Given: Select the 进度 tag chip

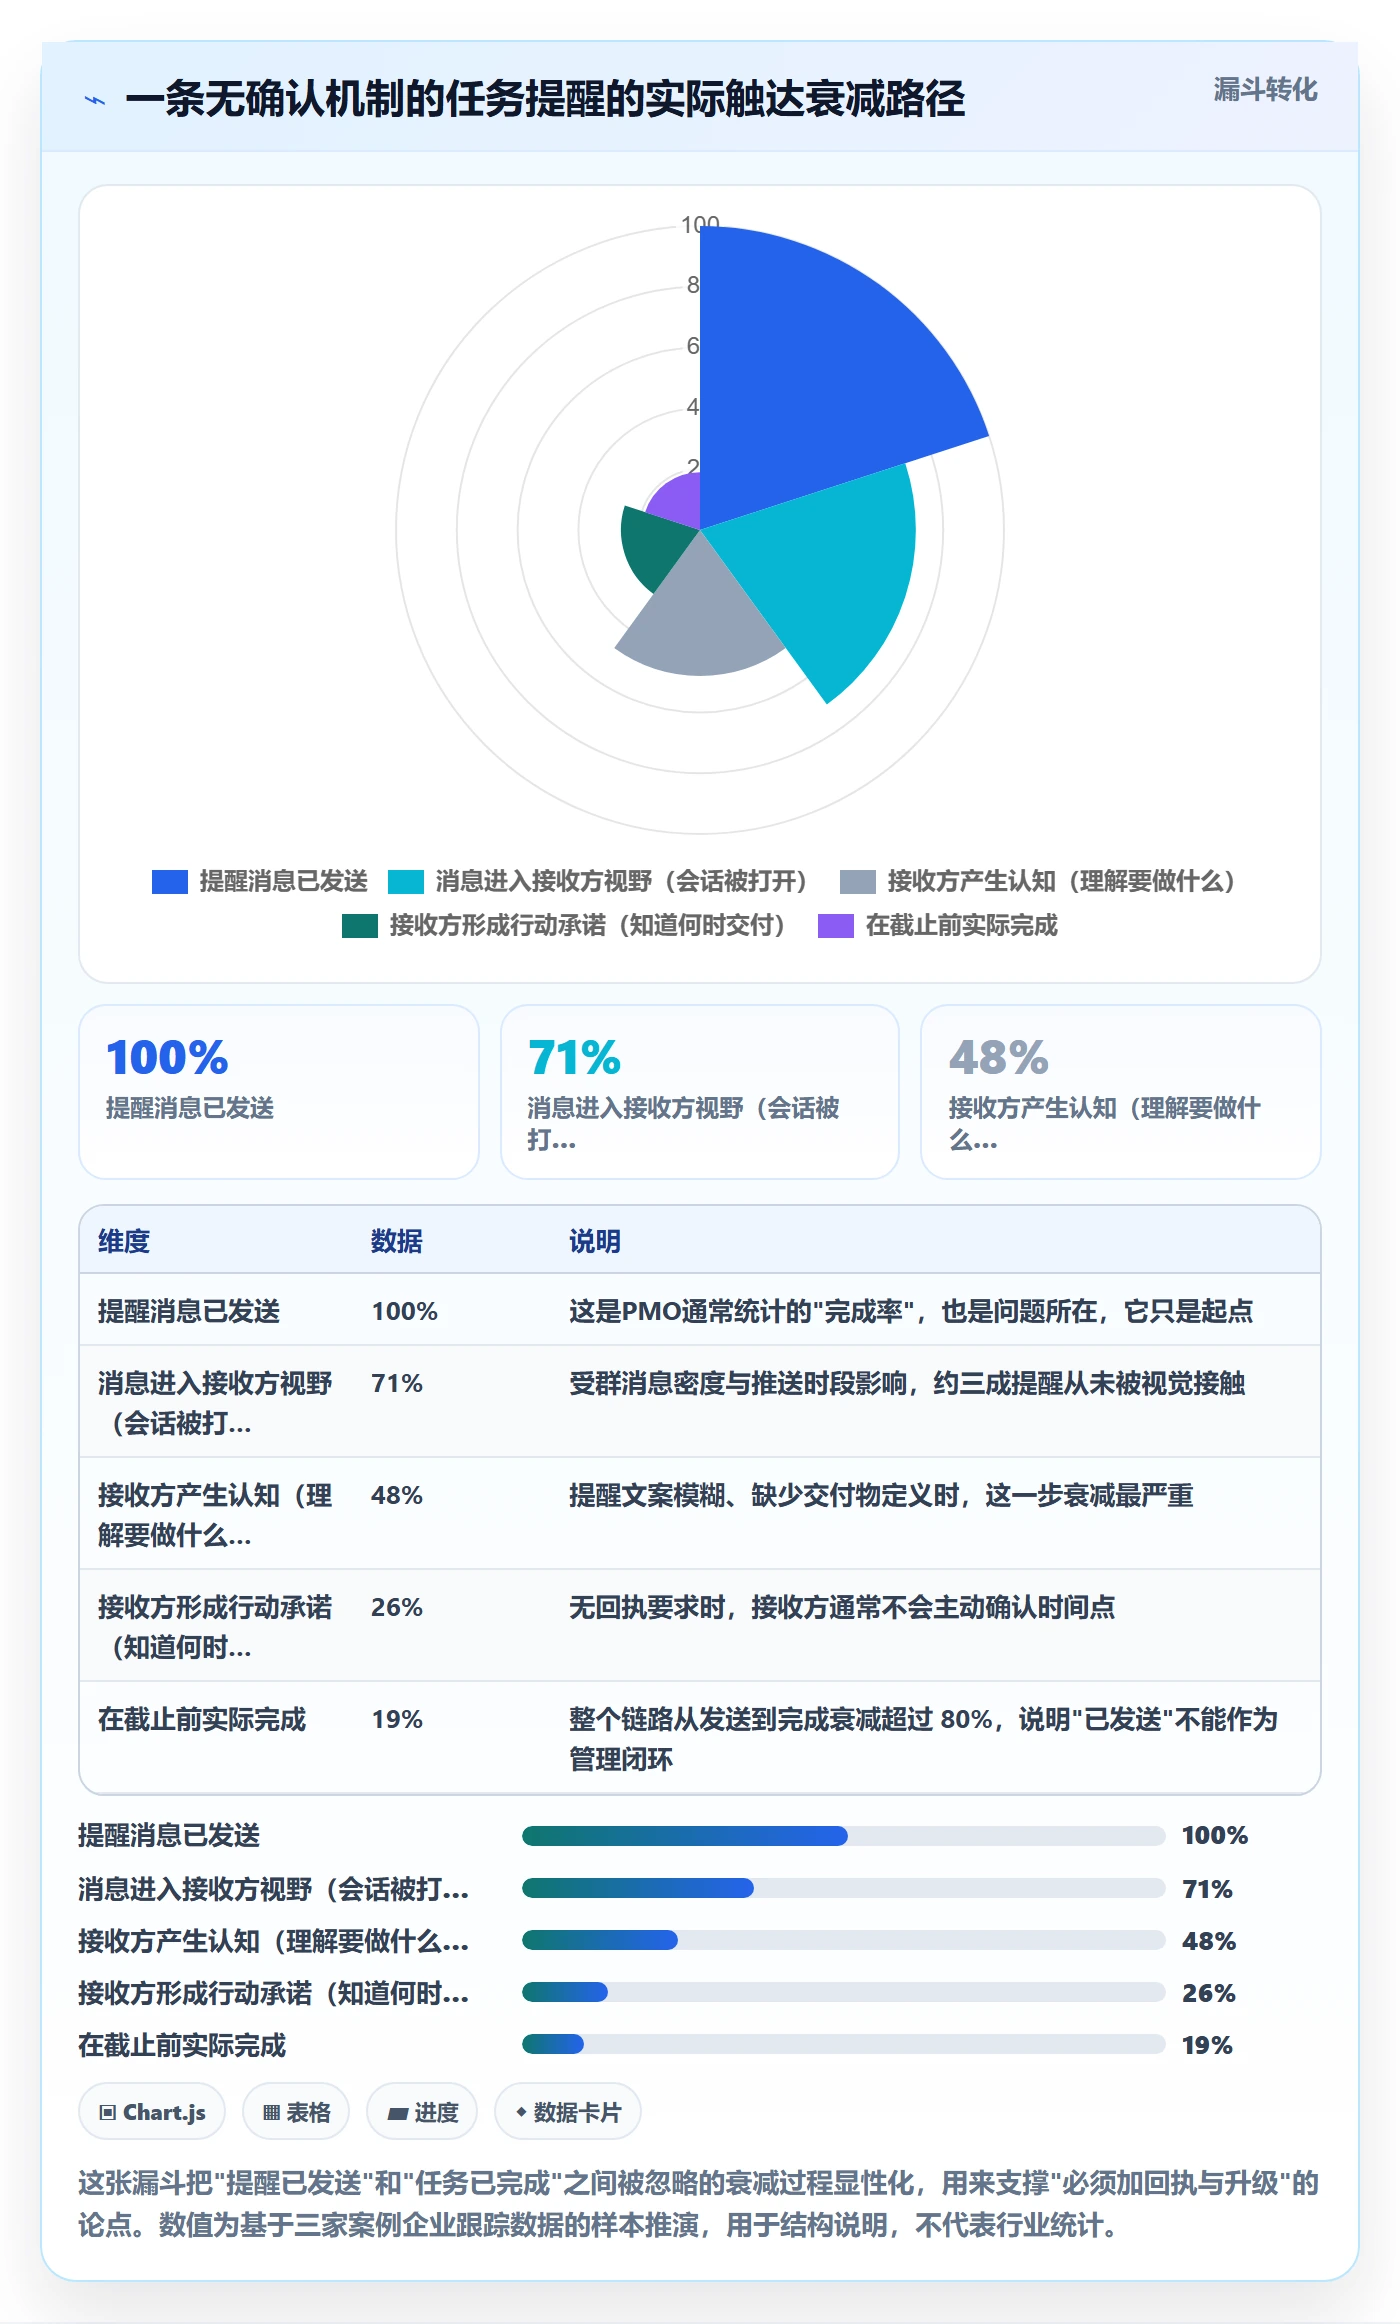Looking at the screenshot, I should click(x=422, y=2112).
